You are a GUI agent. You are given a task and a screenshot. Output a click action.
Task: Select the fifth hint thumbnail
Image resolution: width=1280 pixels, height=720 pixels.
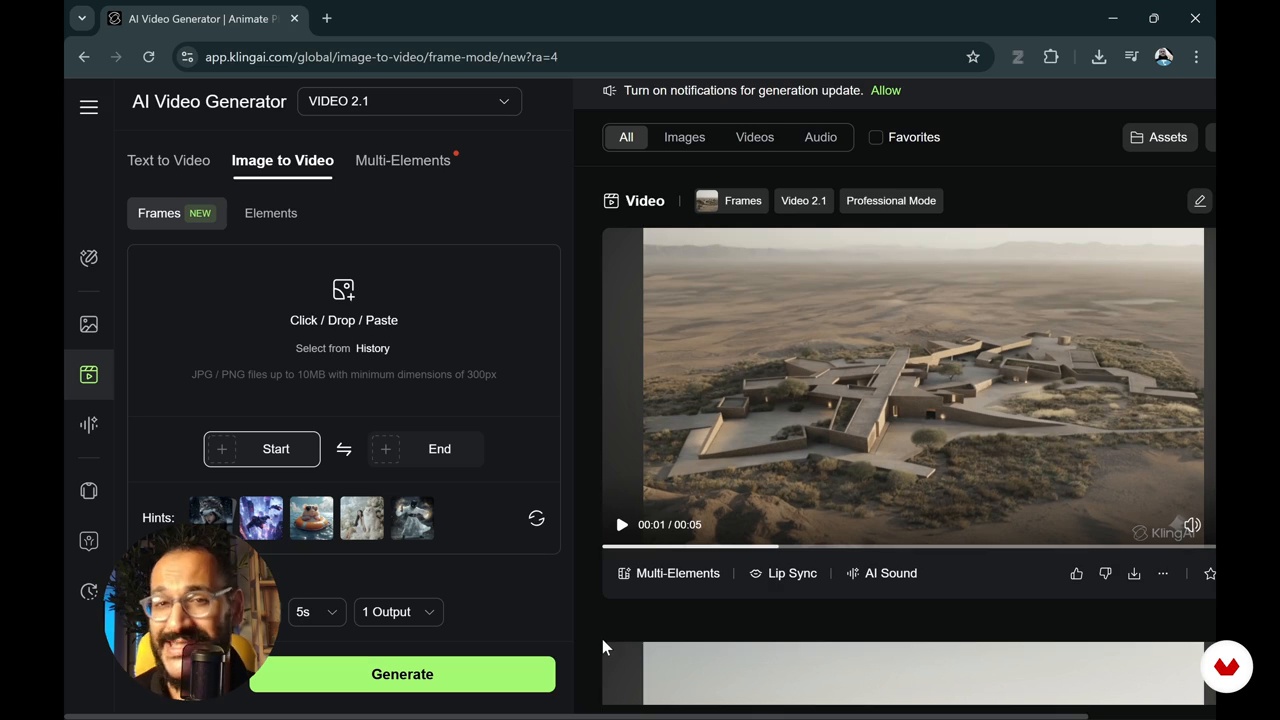pyautogui.click(x=413, y=518)
